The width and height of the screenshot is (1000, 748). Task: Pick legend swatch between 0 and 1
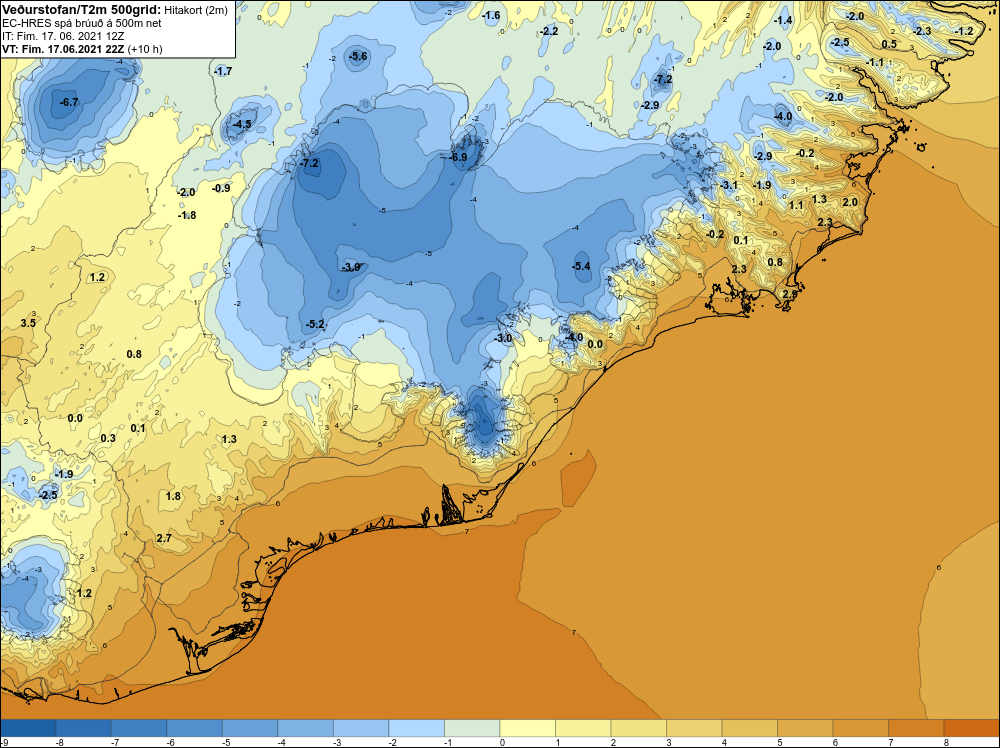(x=527, y=728)
